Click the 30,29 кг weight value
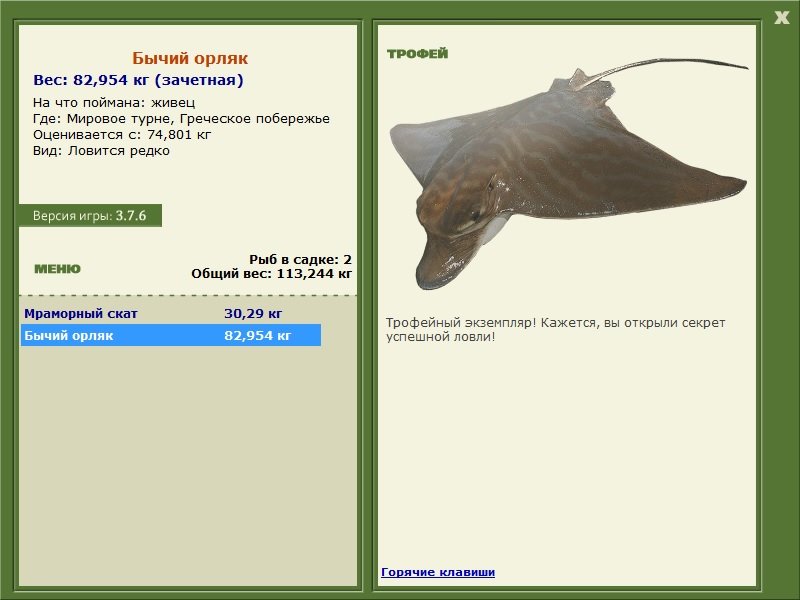800x600 pixels. [253, 313]
